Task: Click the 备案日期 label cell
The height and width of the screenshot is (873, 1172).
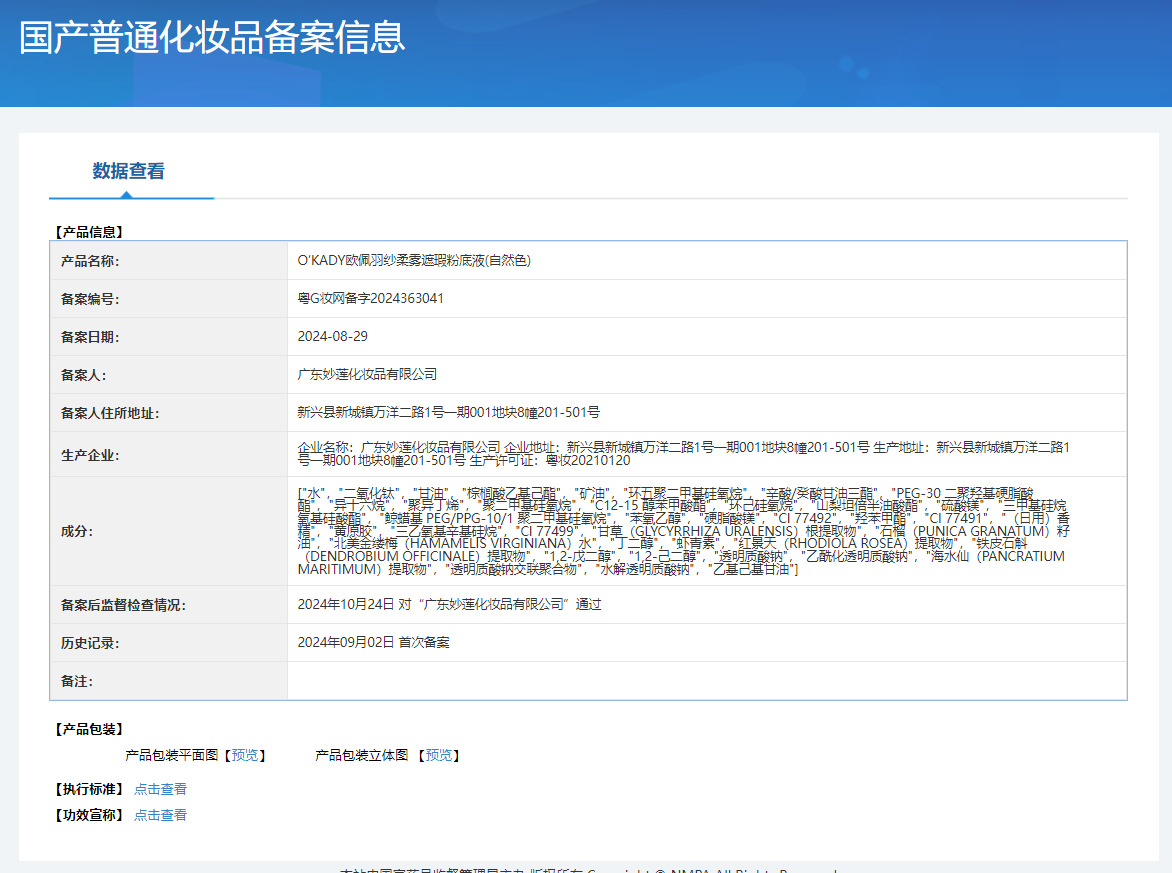Action: click(169, 337)
